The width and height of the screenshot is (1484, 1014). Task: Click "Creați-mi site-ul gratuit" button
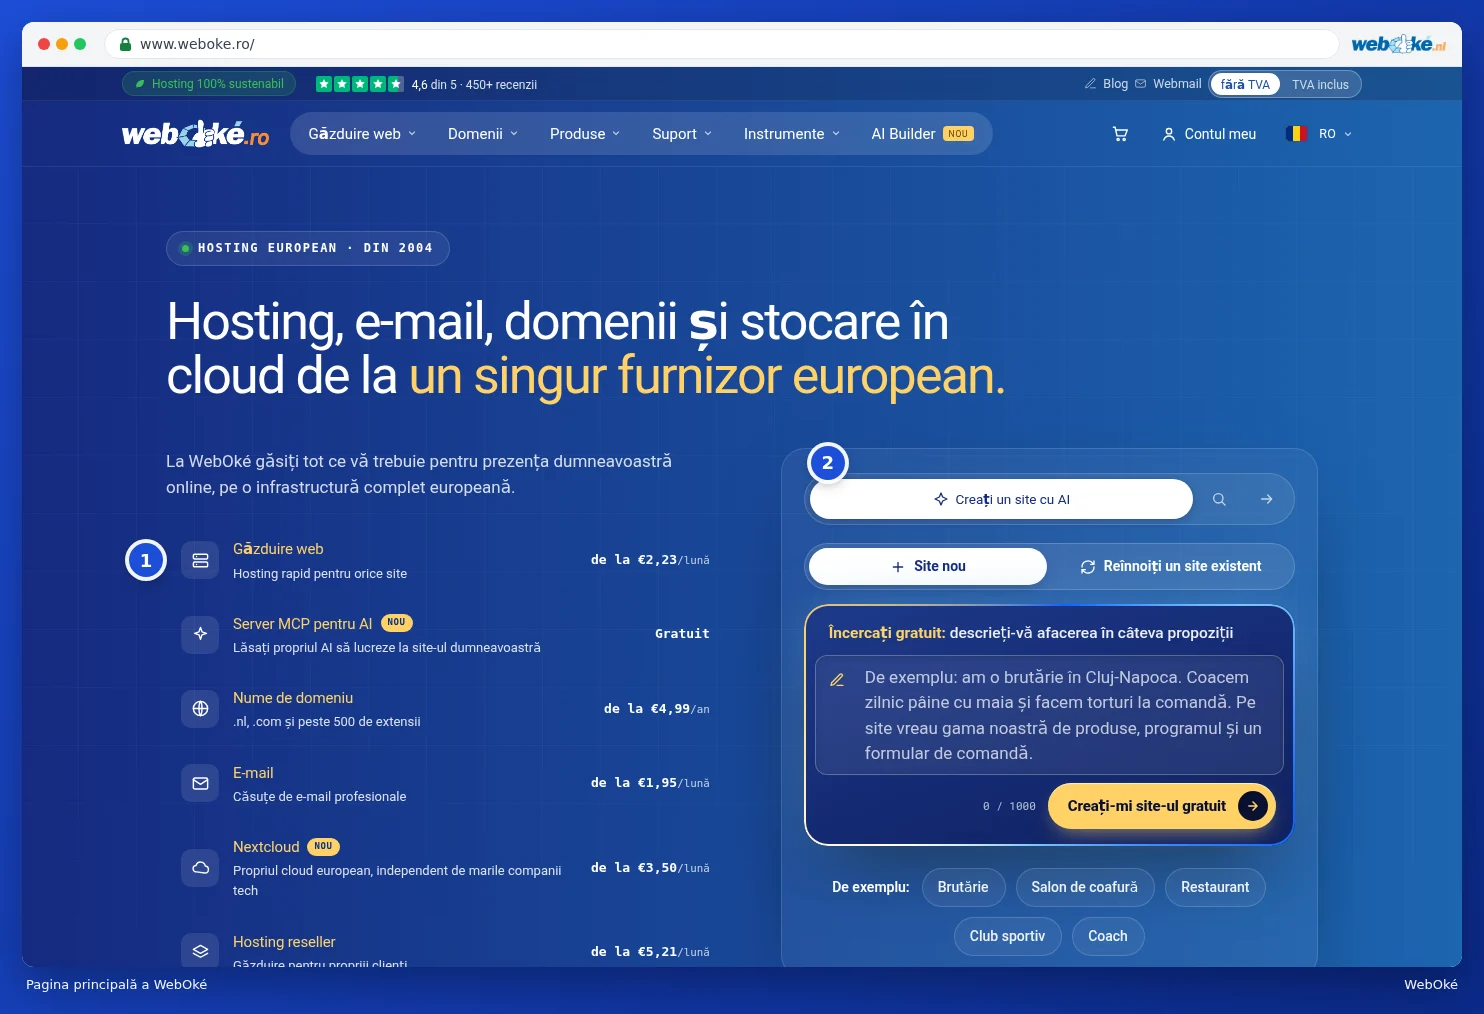1162,806
